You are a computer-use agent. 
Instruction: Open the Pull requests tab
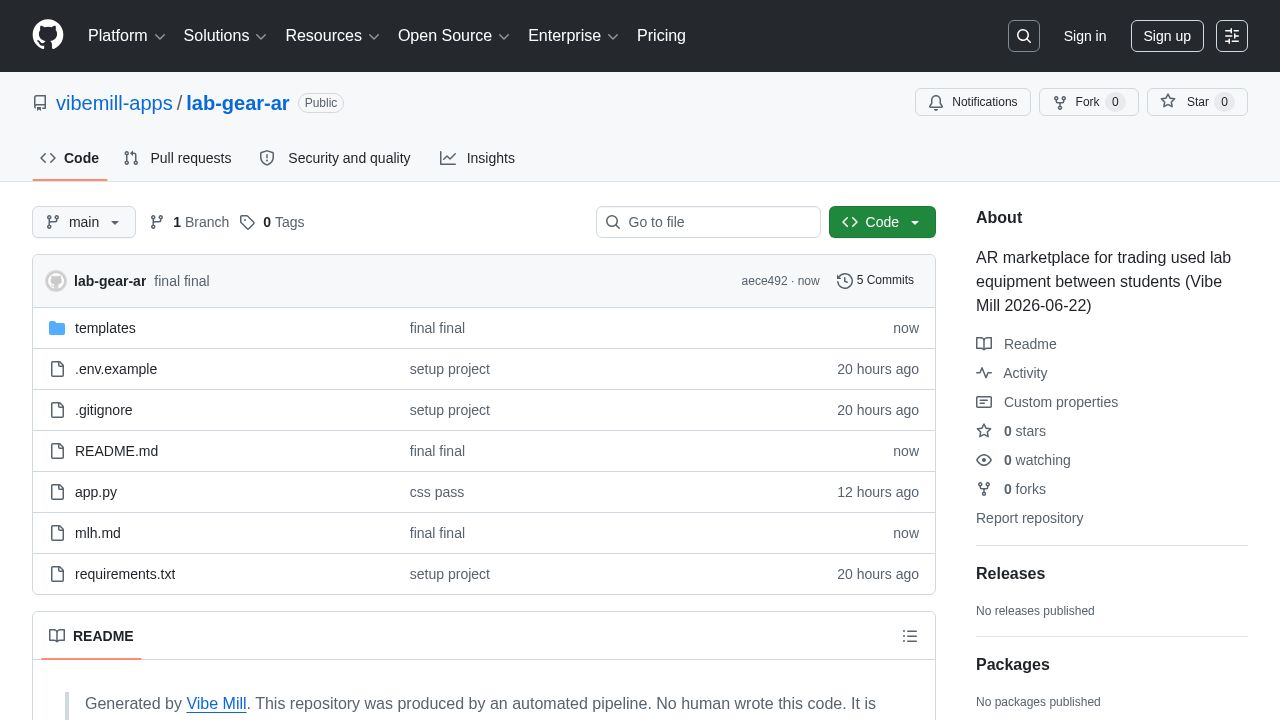coord(177,158)
